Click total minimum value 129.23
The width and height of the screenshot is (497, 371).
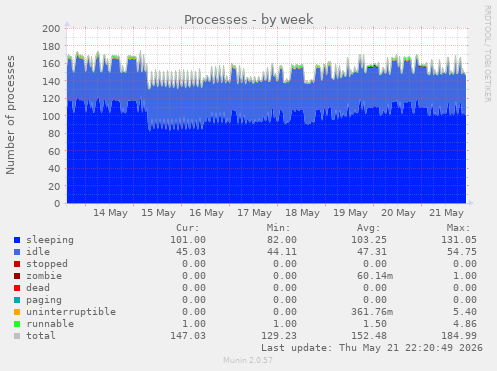tap(279, 336)
